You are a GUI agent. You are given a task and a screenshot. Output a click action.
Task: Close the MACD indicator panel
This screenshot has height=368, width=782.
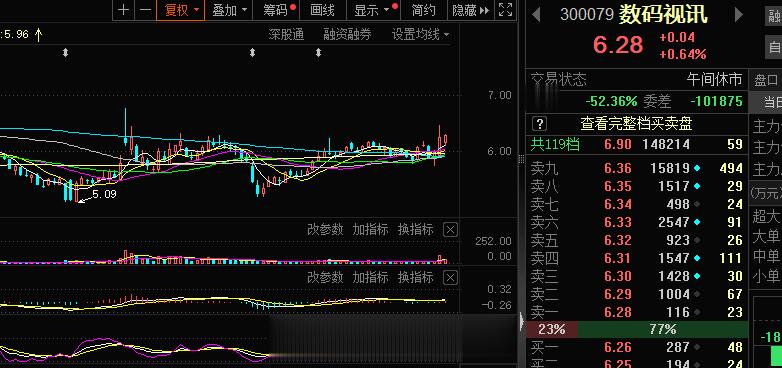pyautogui.click(x=450, y=277)
